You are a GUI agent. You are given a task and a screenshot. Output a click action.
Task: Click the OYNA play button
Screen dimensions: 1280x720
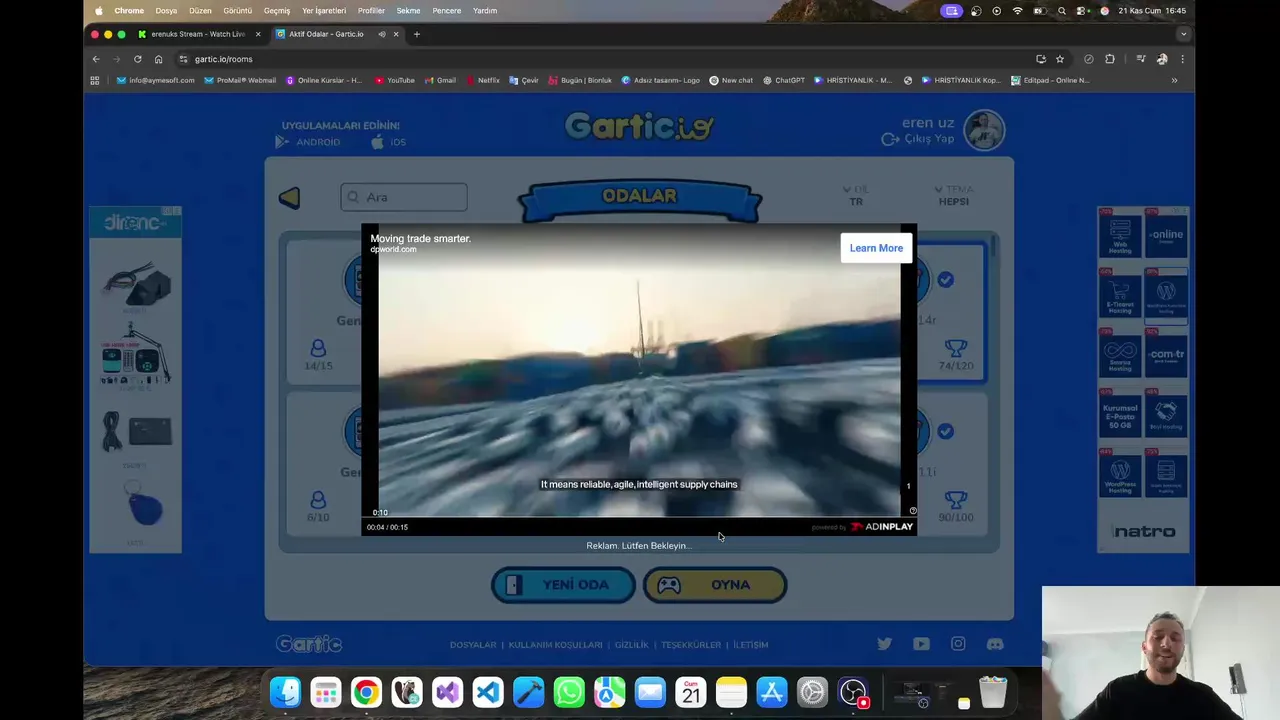[x=715, y=585]
